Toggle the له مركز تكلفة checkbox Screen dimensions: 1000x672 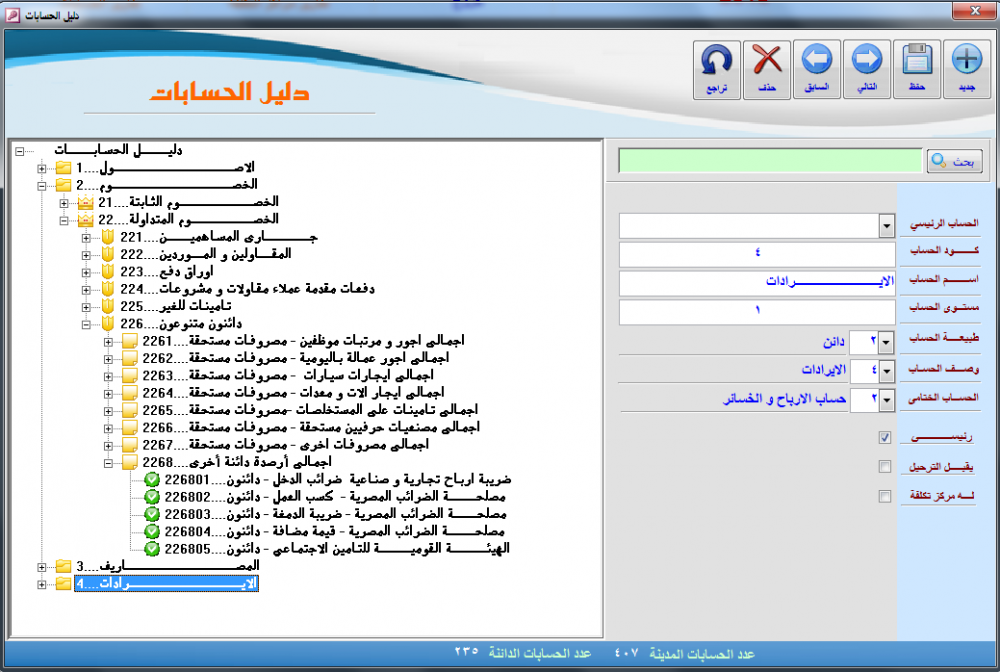pos(885,496)
